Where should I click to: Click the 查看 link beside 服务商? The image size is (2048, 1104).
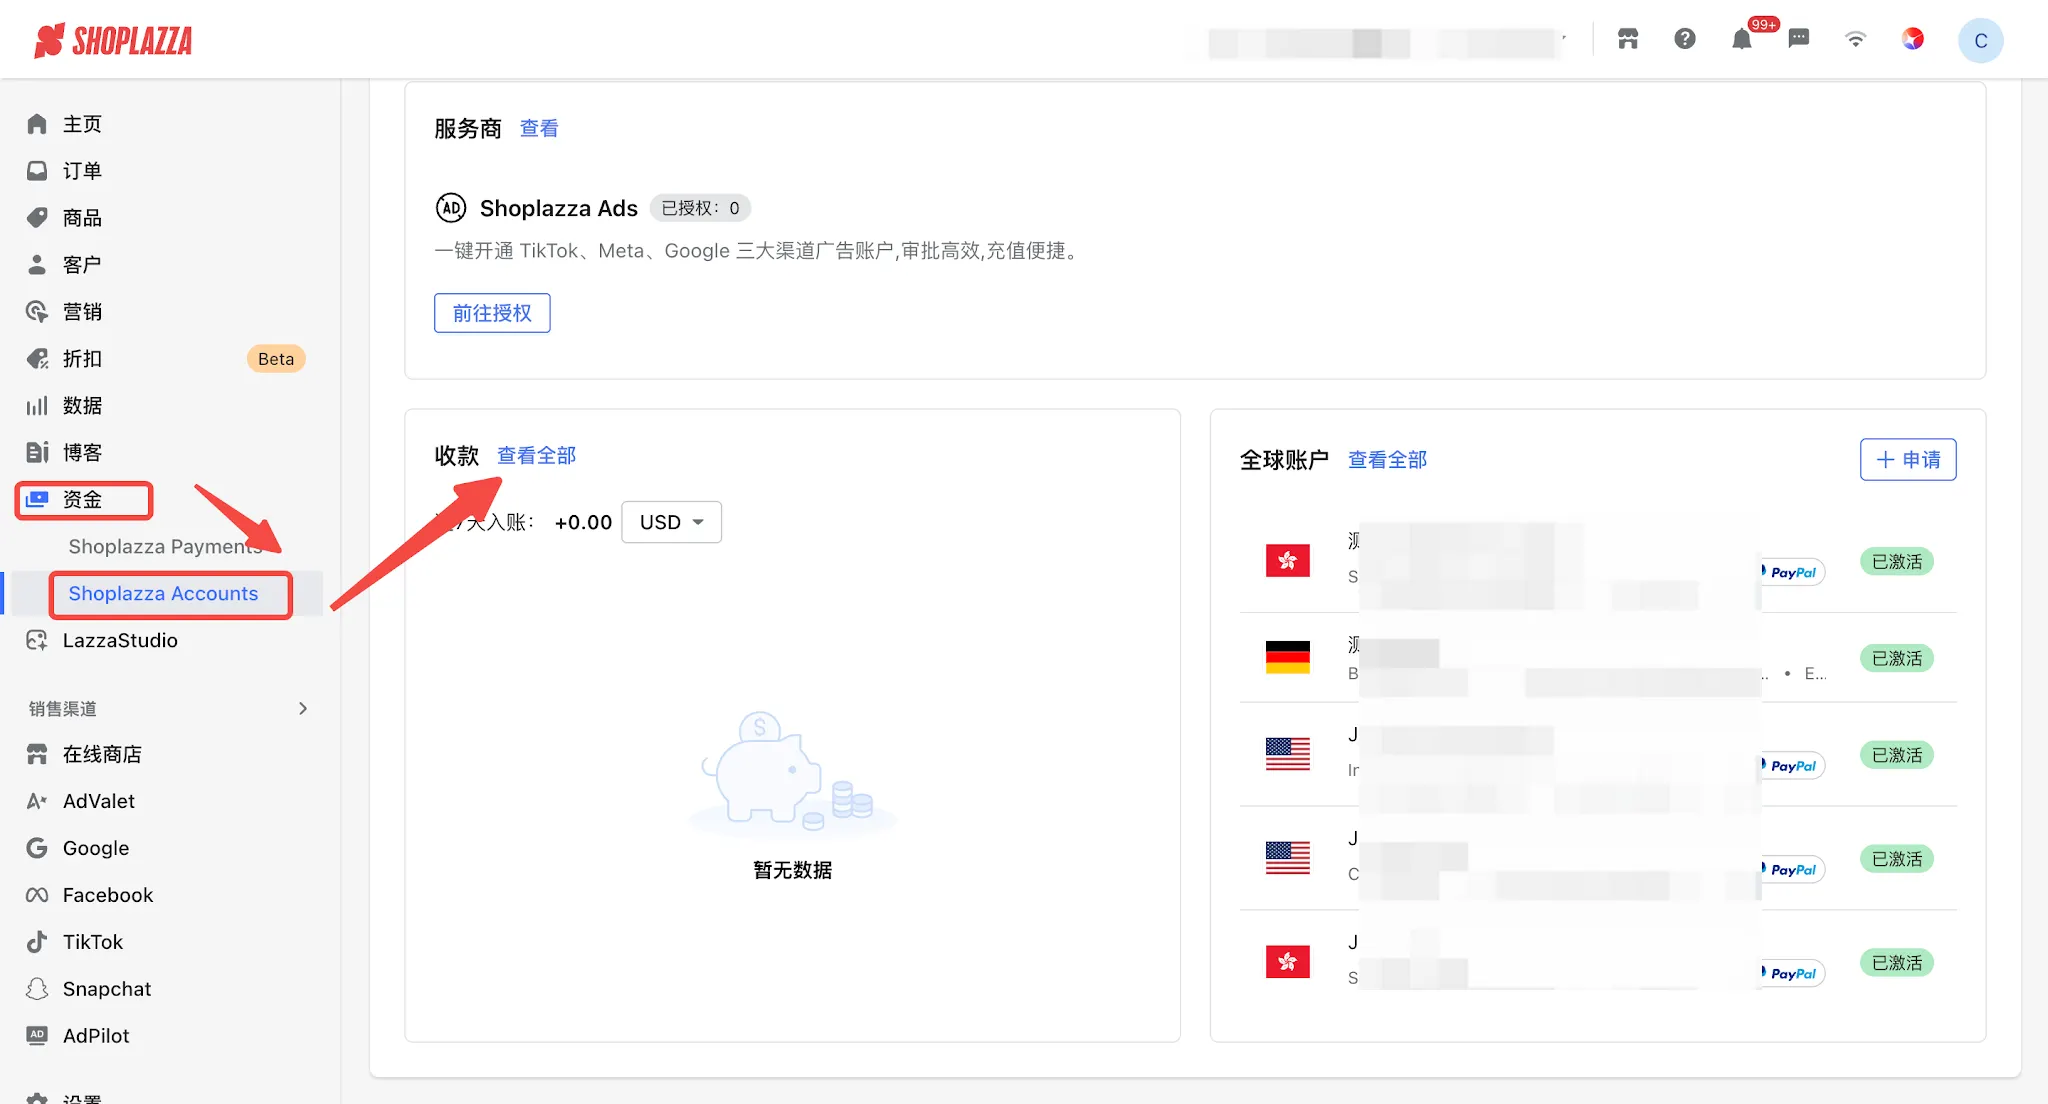click(x=539, y=128)
